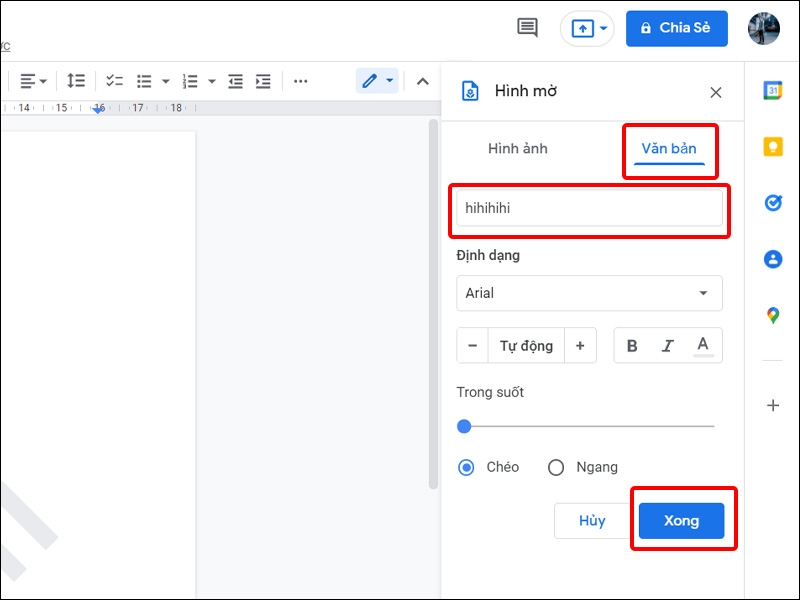Click the watermark text field 'hihihihi'

(589, 208)
